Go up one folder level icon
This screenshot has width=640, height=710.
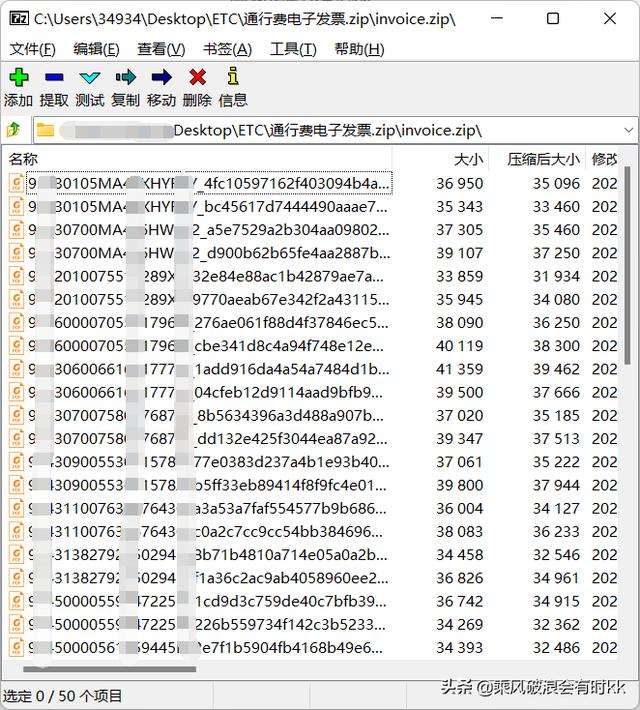[14, 130]
